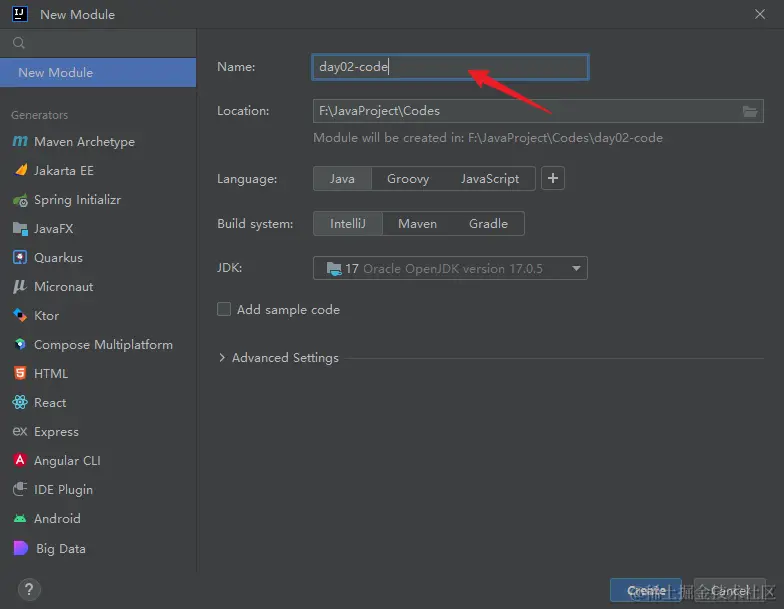Select the Micronaut generator

click(52, 287)
